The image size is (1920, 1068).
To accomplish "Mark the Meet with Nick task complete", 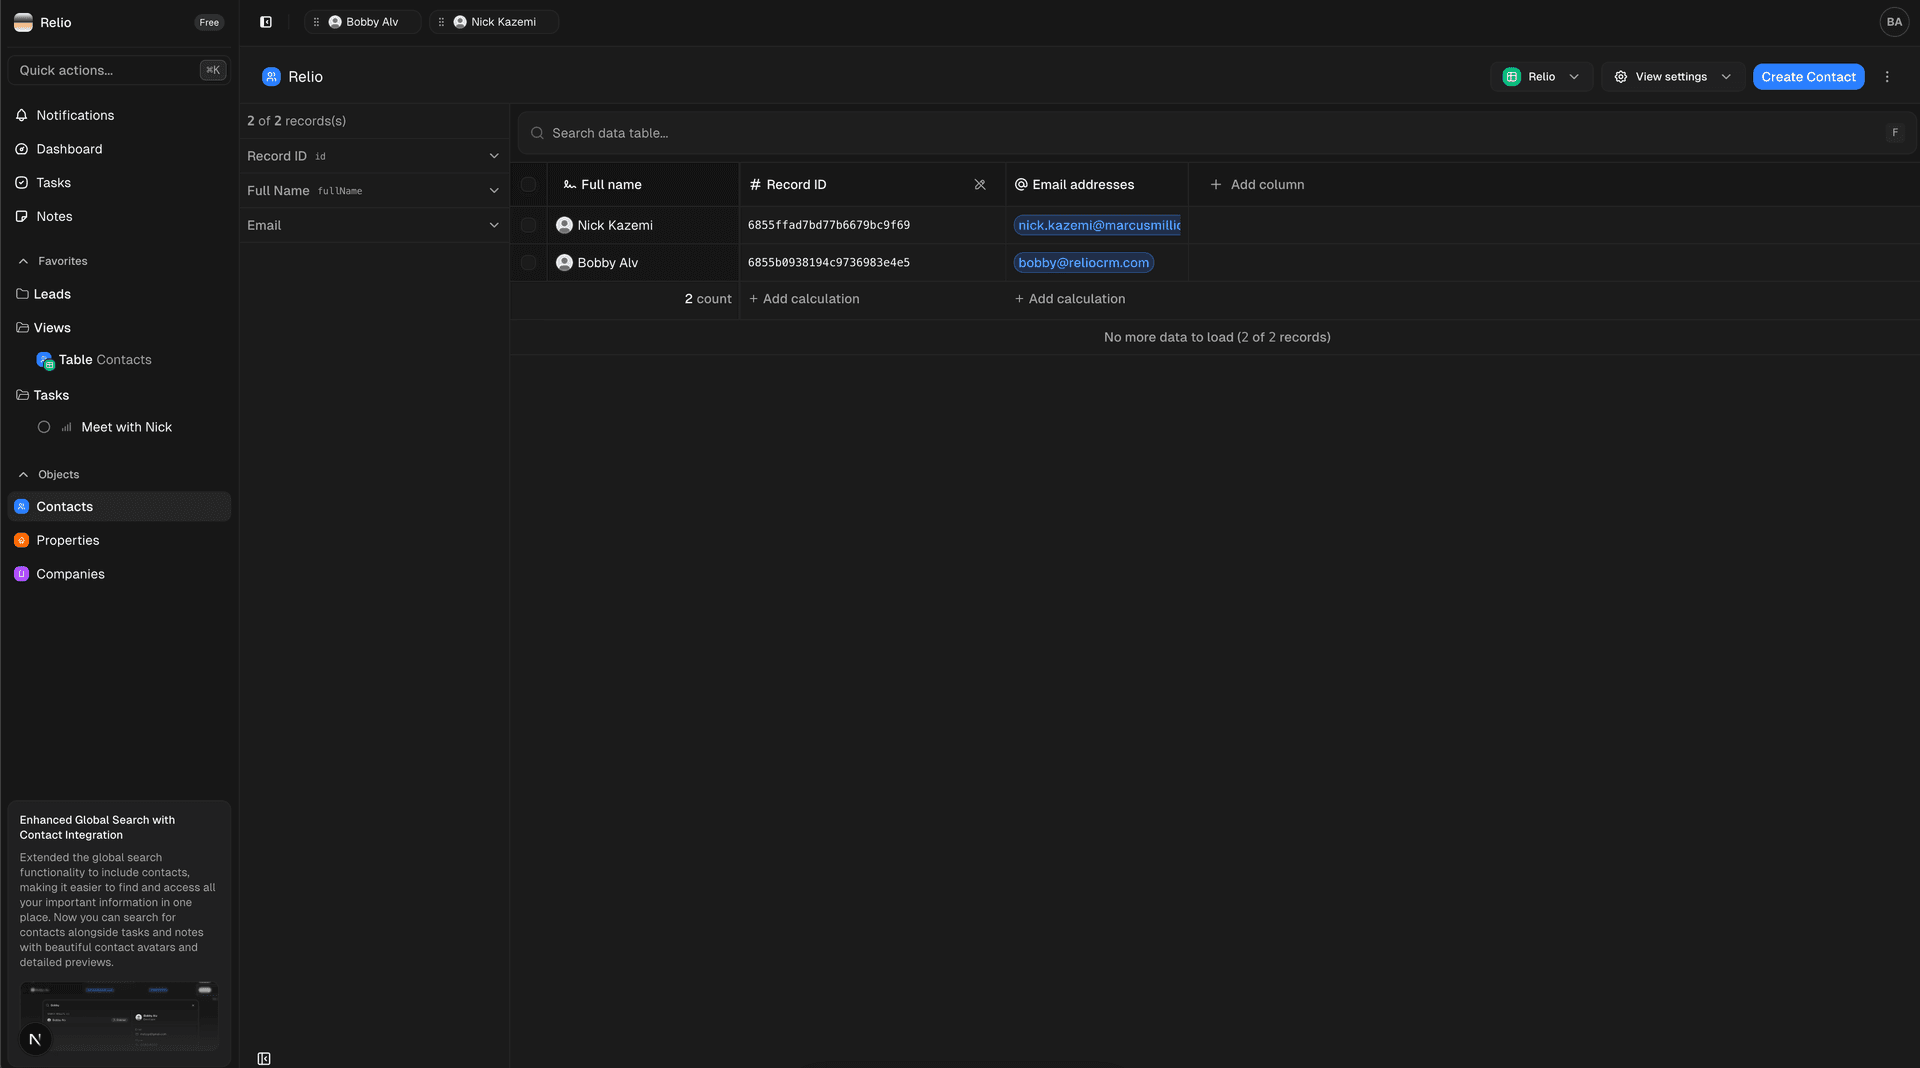I will [44, 426].
